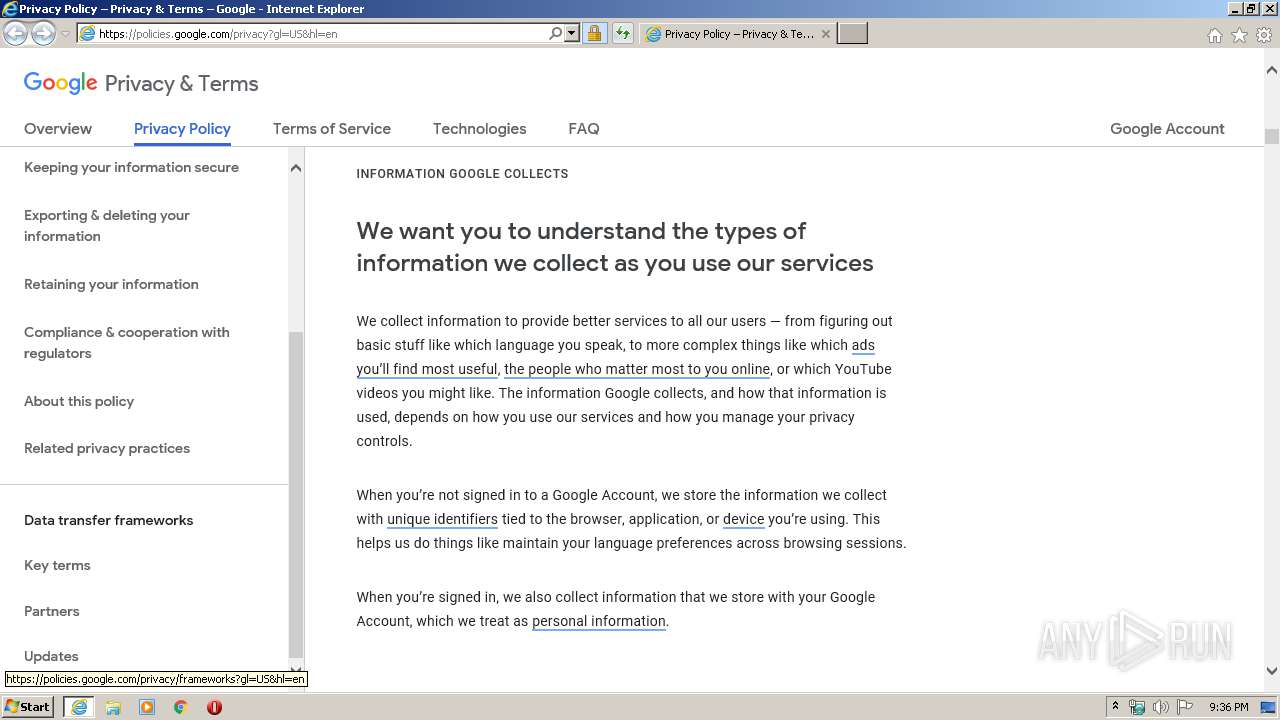Click the refresh page icon
The height and width of the screenshot is (720, 1280).
[x=622, y=33]
